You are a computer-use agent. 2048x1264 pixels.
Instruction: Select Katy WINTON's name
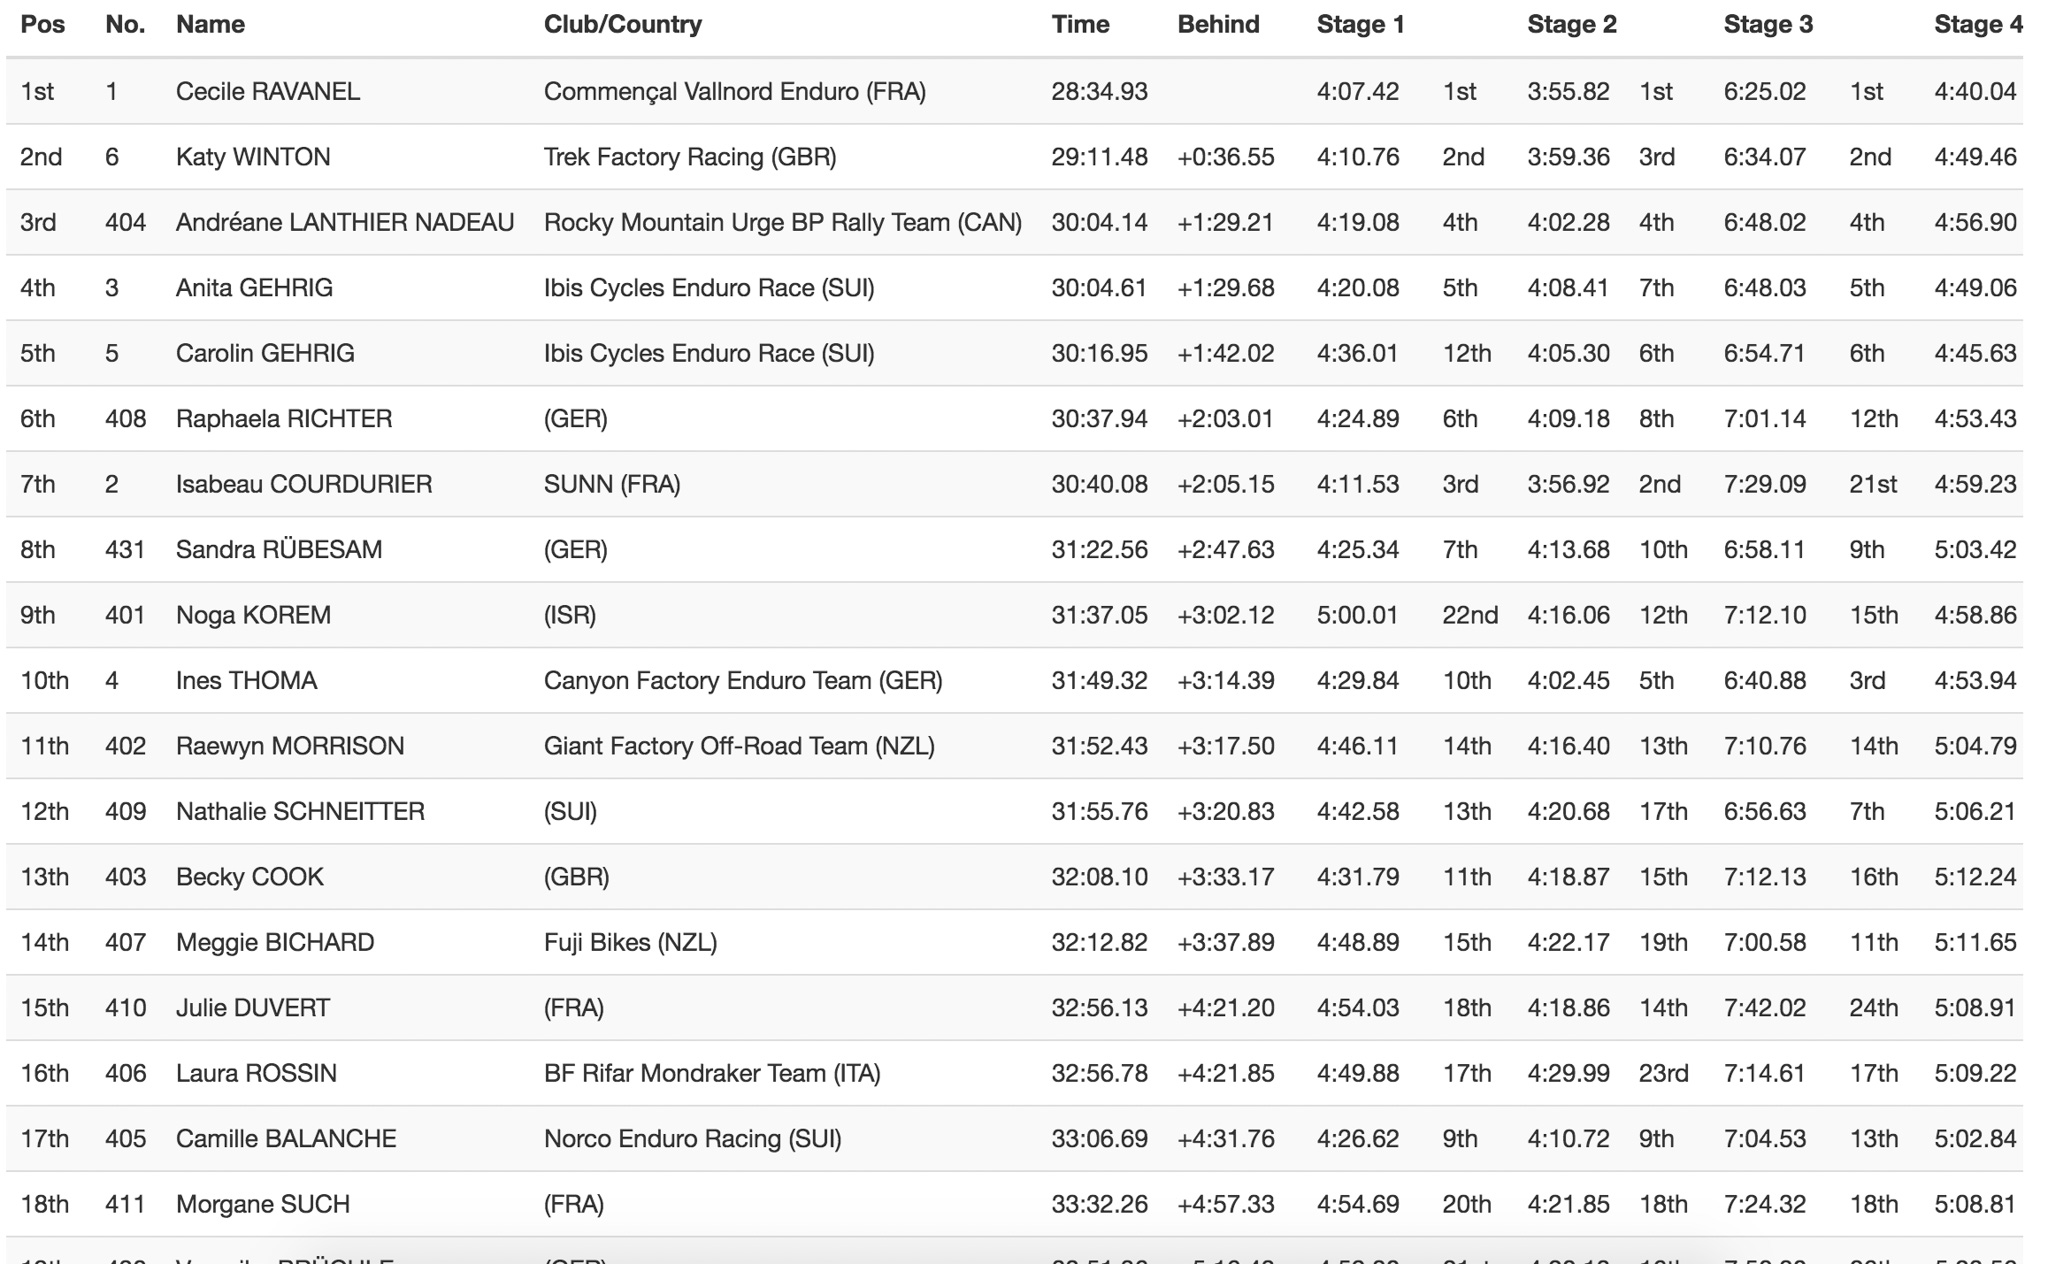(253, 157)
